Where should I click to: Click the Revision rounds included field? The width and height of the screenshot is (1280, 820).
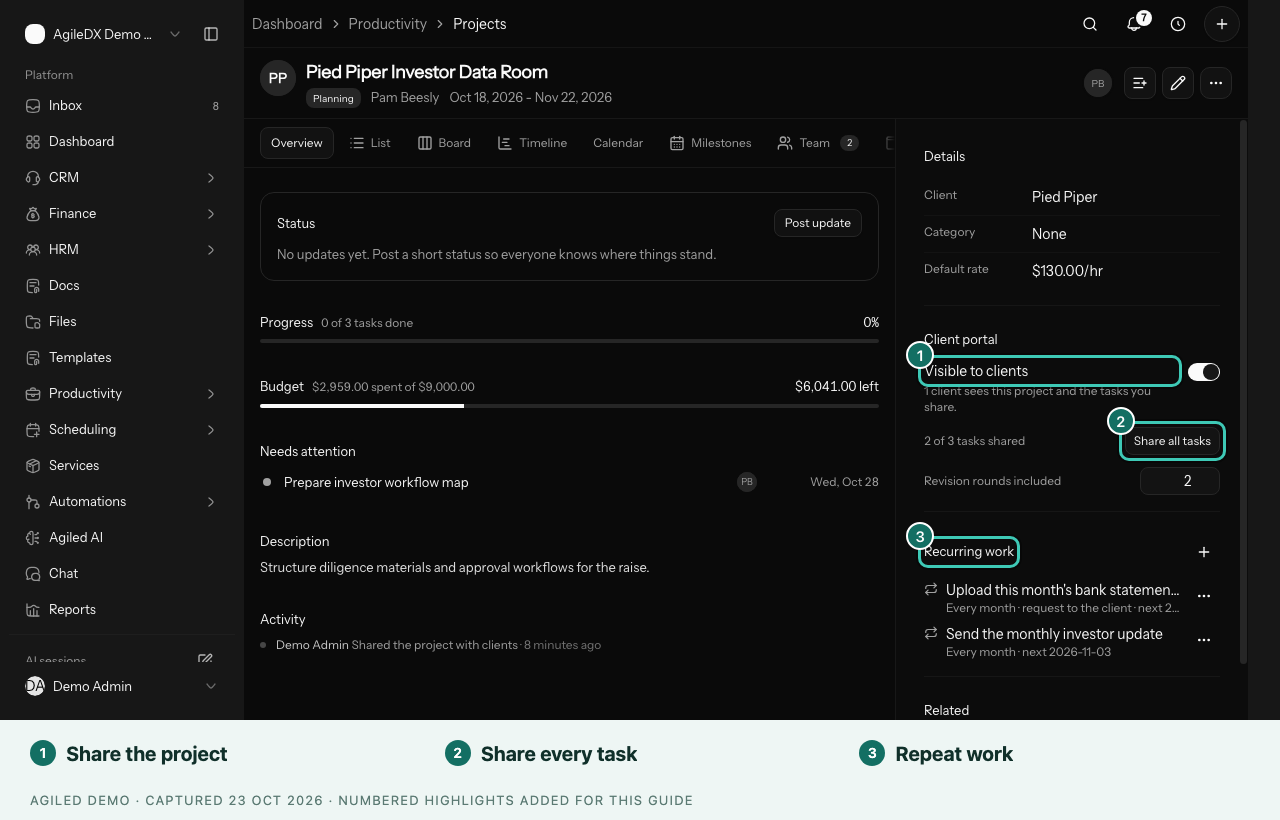click(x=1180, y=481)
